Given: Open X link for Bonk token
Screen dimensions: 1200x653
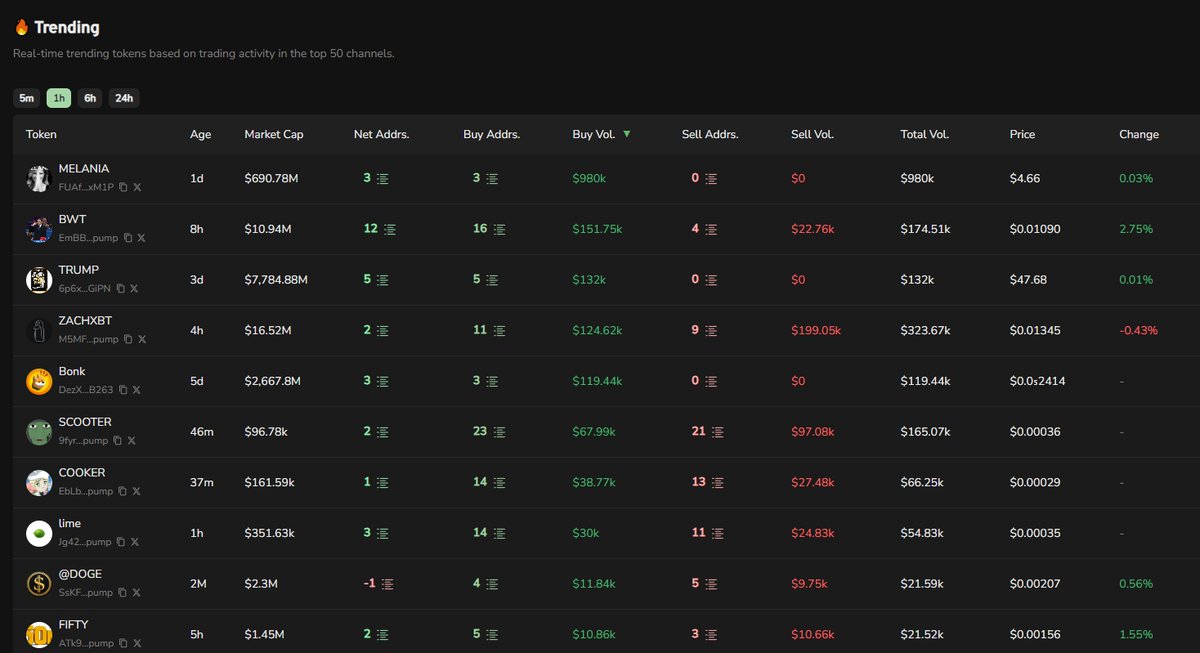Looking at the screenshot, I should (137, 390).
